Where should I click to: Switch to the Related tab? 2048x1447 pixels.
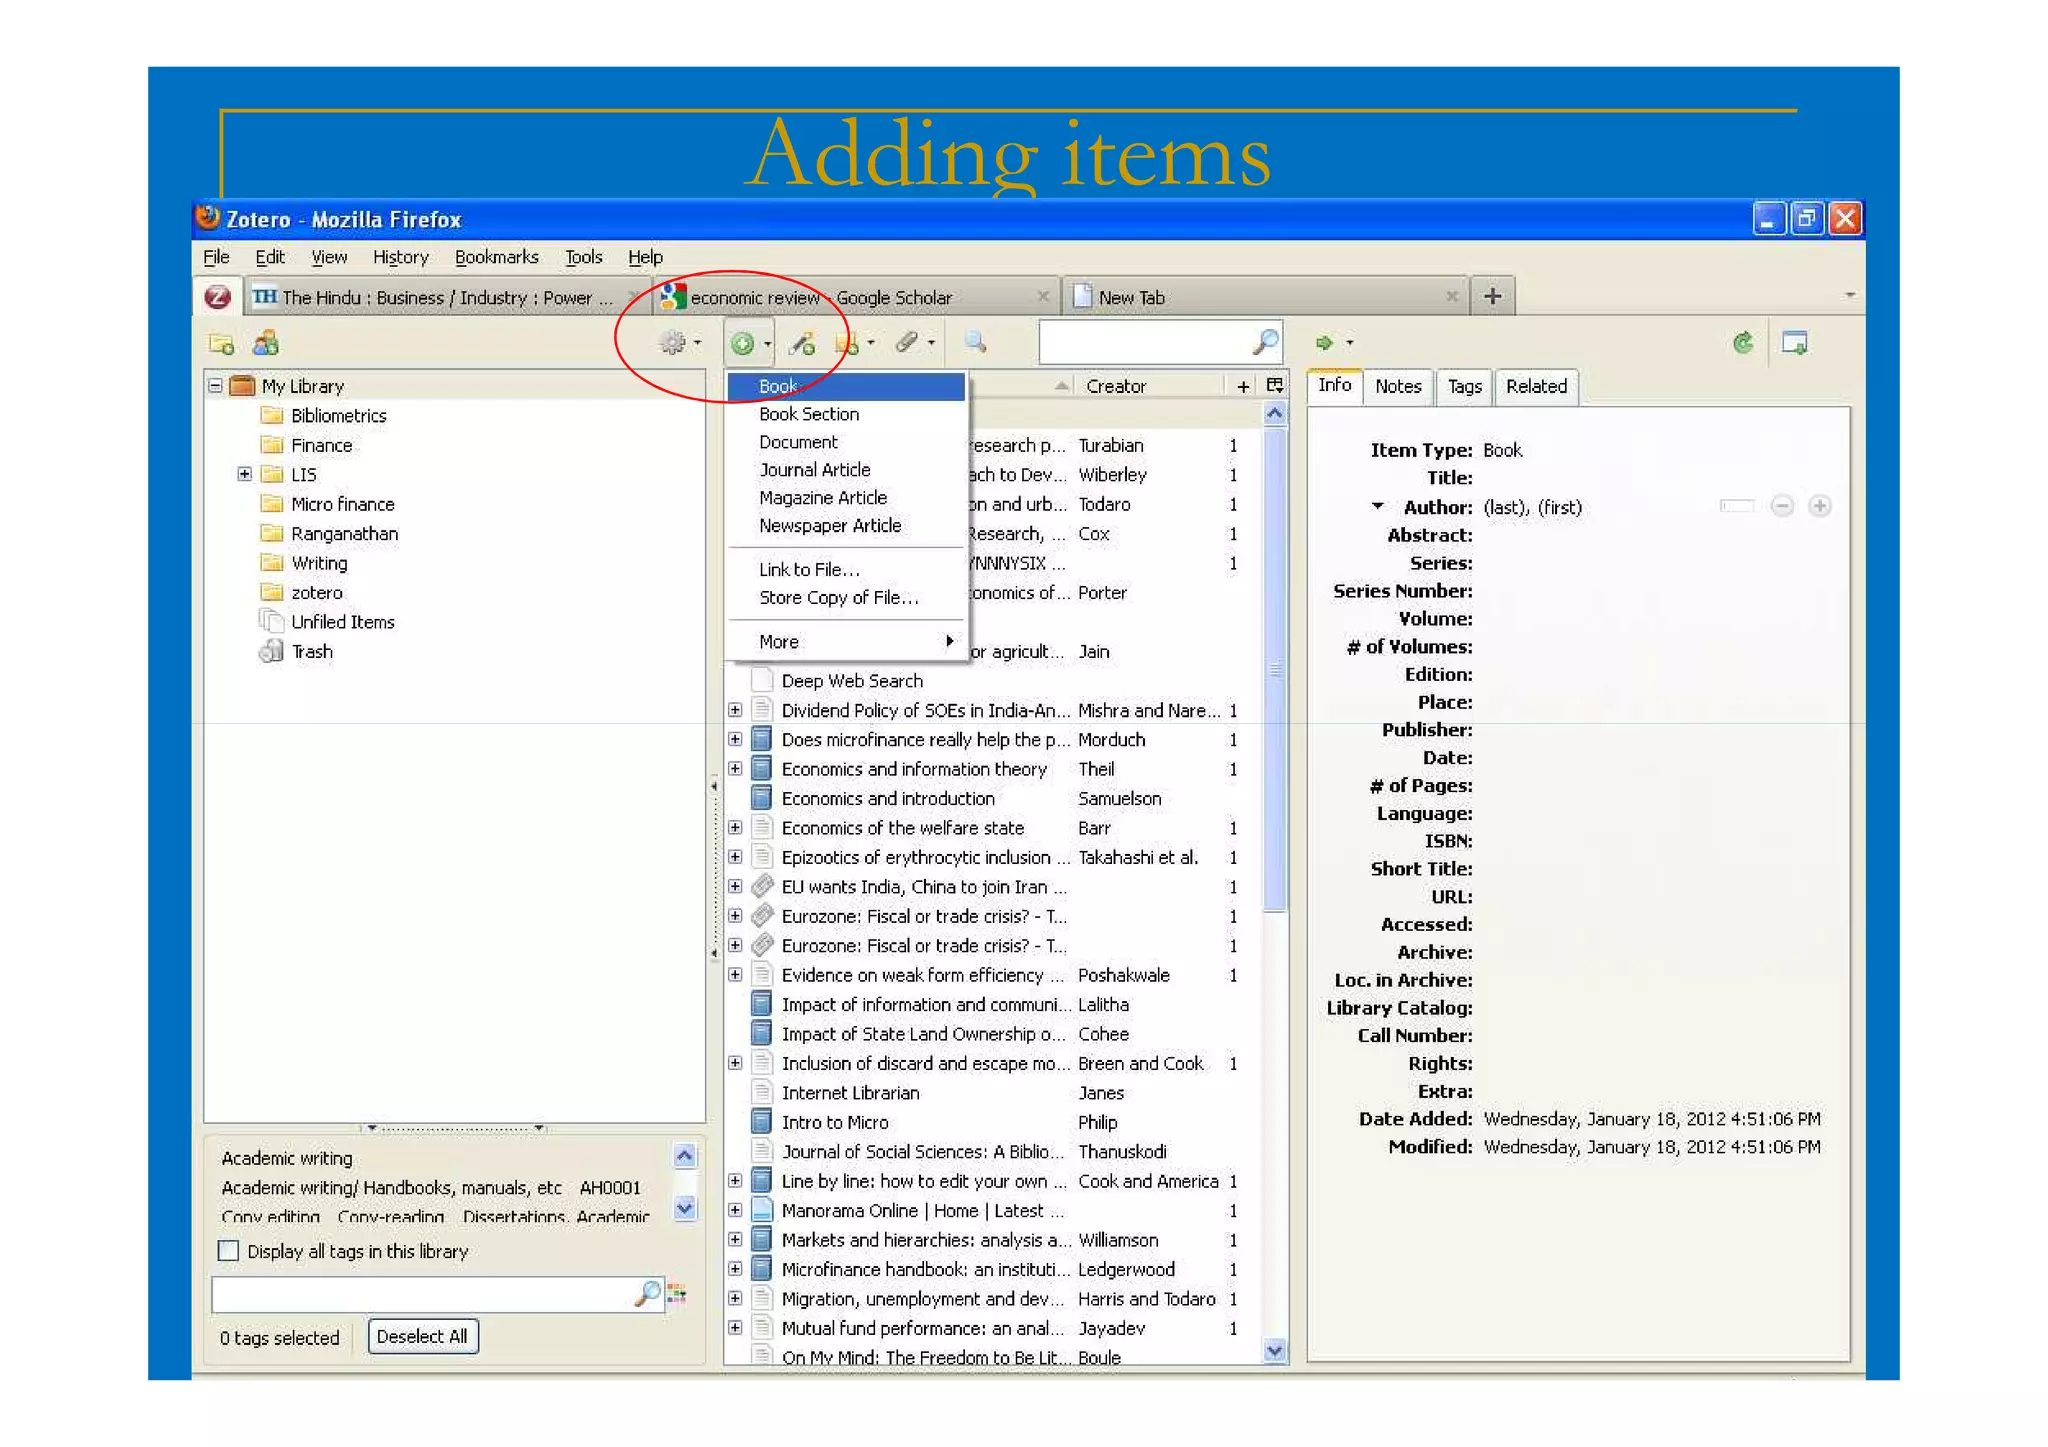click(x=1536, y=386)
